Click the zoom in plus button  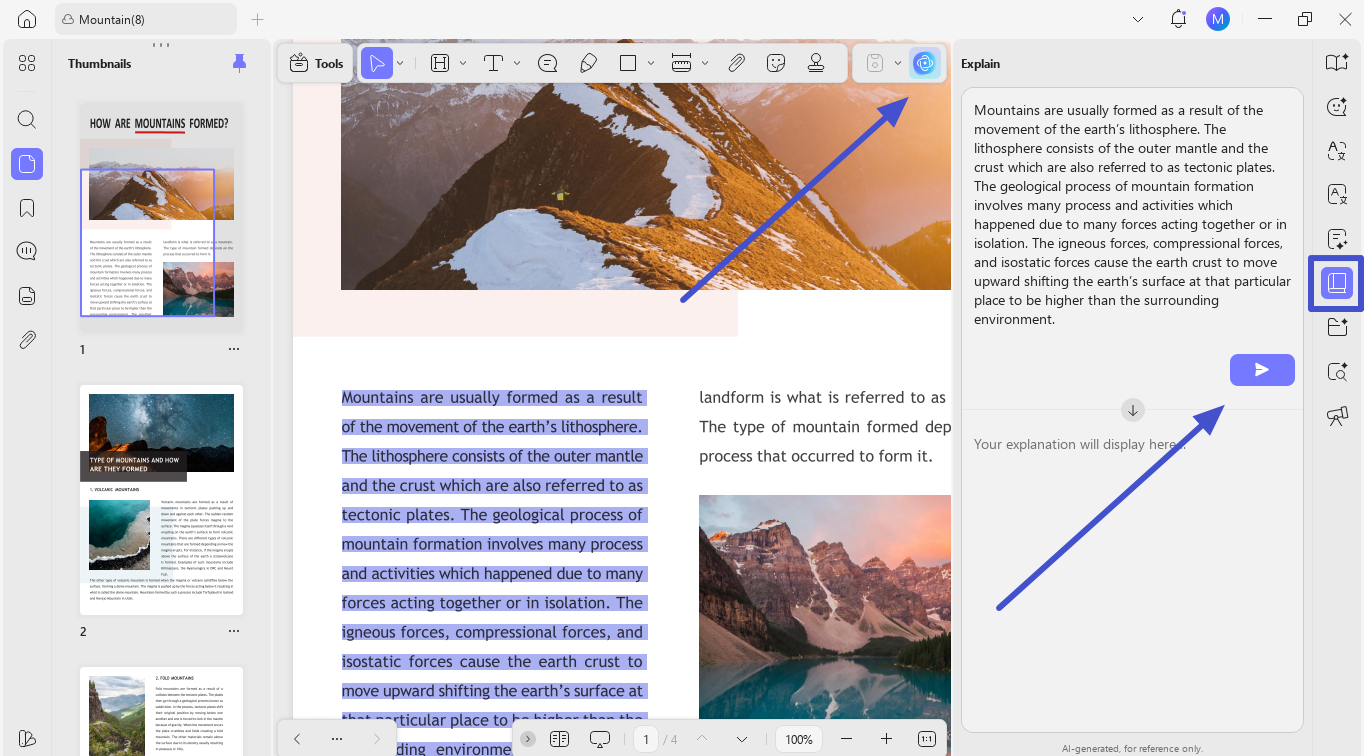click(886, 739)
